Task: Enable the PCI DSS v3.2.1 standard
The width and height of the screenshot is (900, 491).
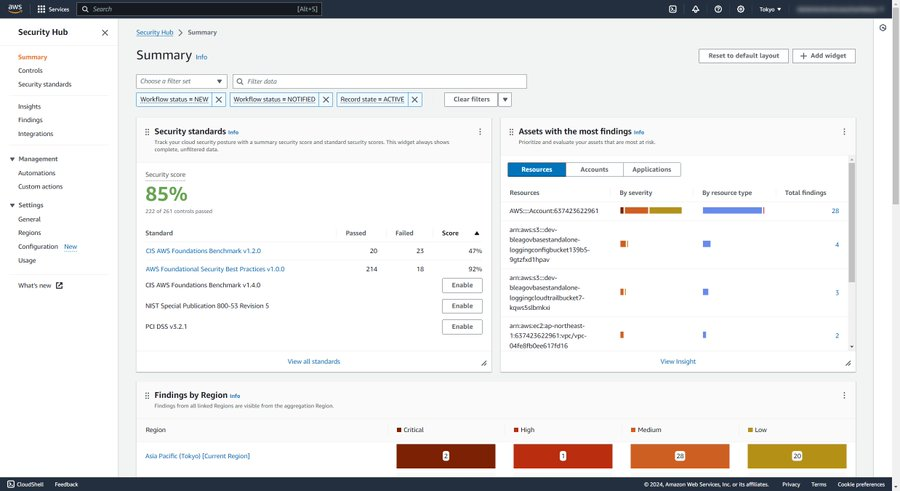Action: click(x=462, y=327)
